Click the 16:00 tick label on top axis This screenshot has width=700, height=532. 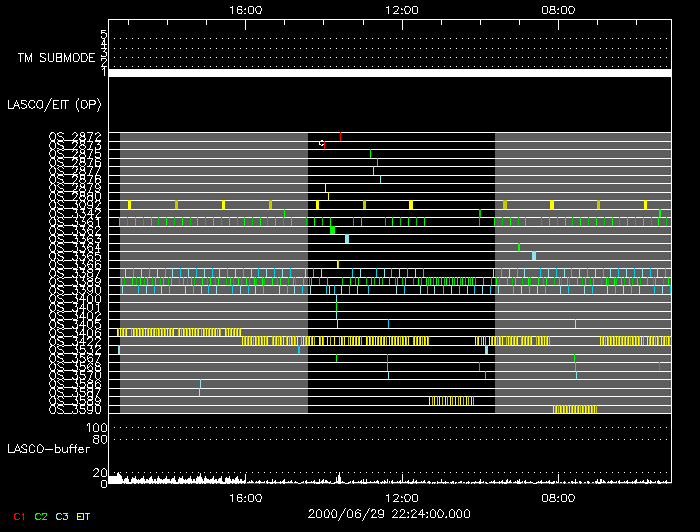tap(246, 8)
